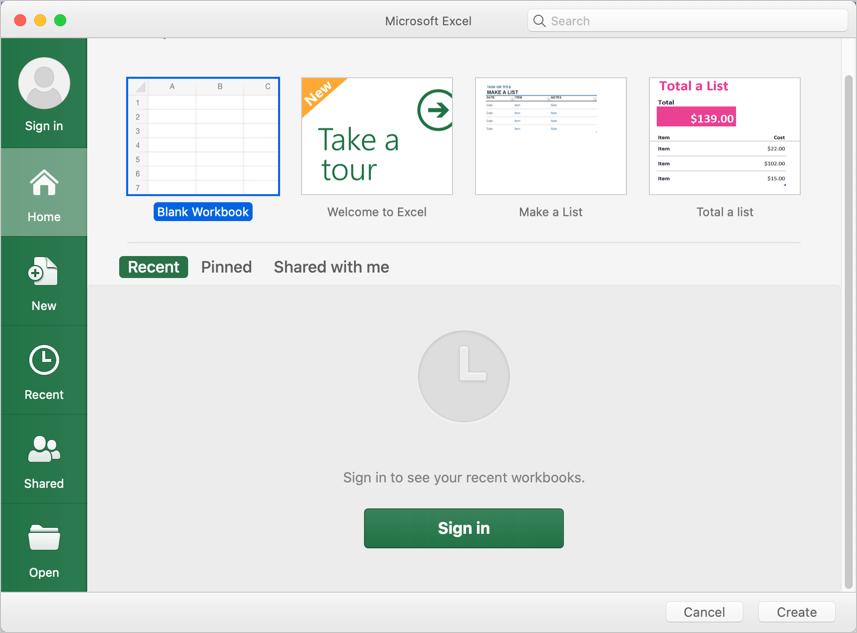Screen dimensions: 857x633
Task: Open the Shared people icon in the sidebar
Action: pyautogui.click(x=44, y=449)
